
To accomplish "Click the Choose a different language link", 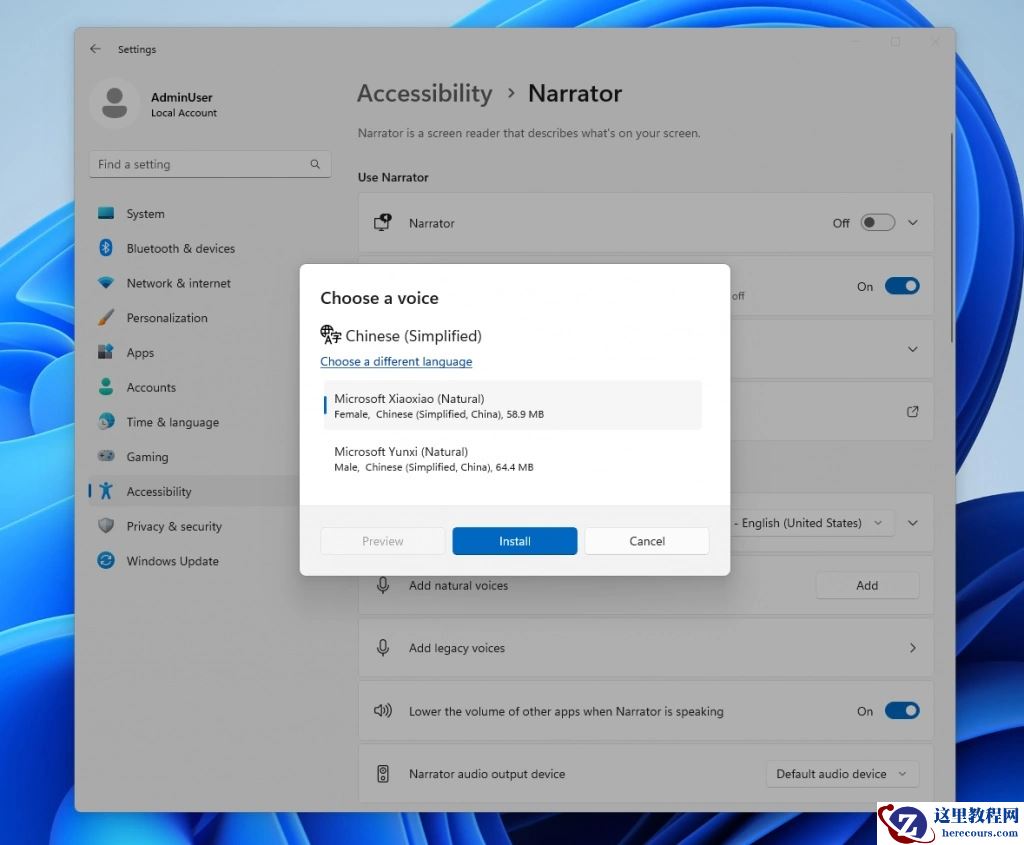I will coord(396,361).
